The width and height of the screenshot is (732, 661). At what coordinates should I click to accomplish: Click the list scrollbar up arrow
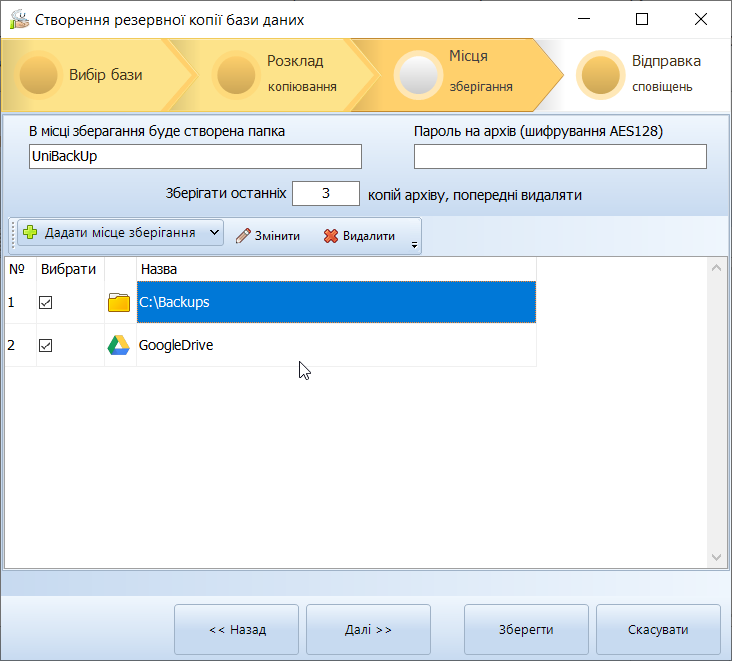tap(717, 268)
